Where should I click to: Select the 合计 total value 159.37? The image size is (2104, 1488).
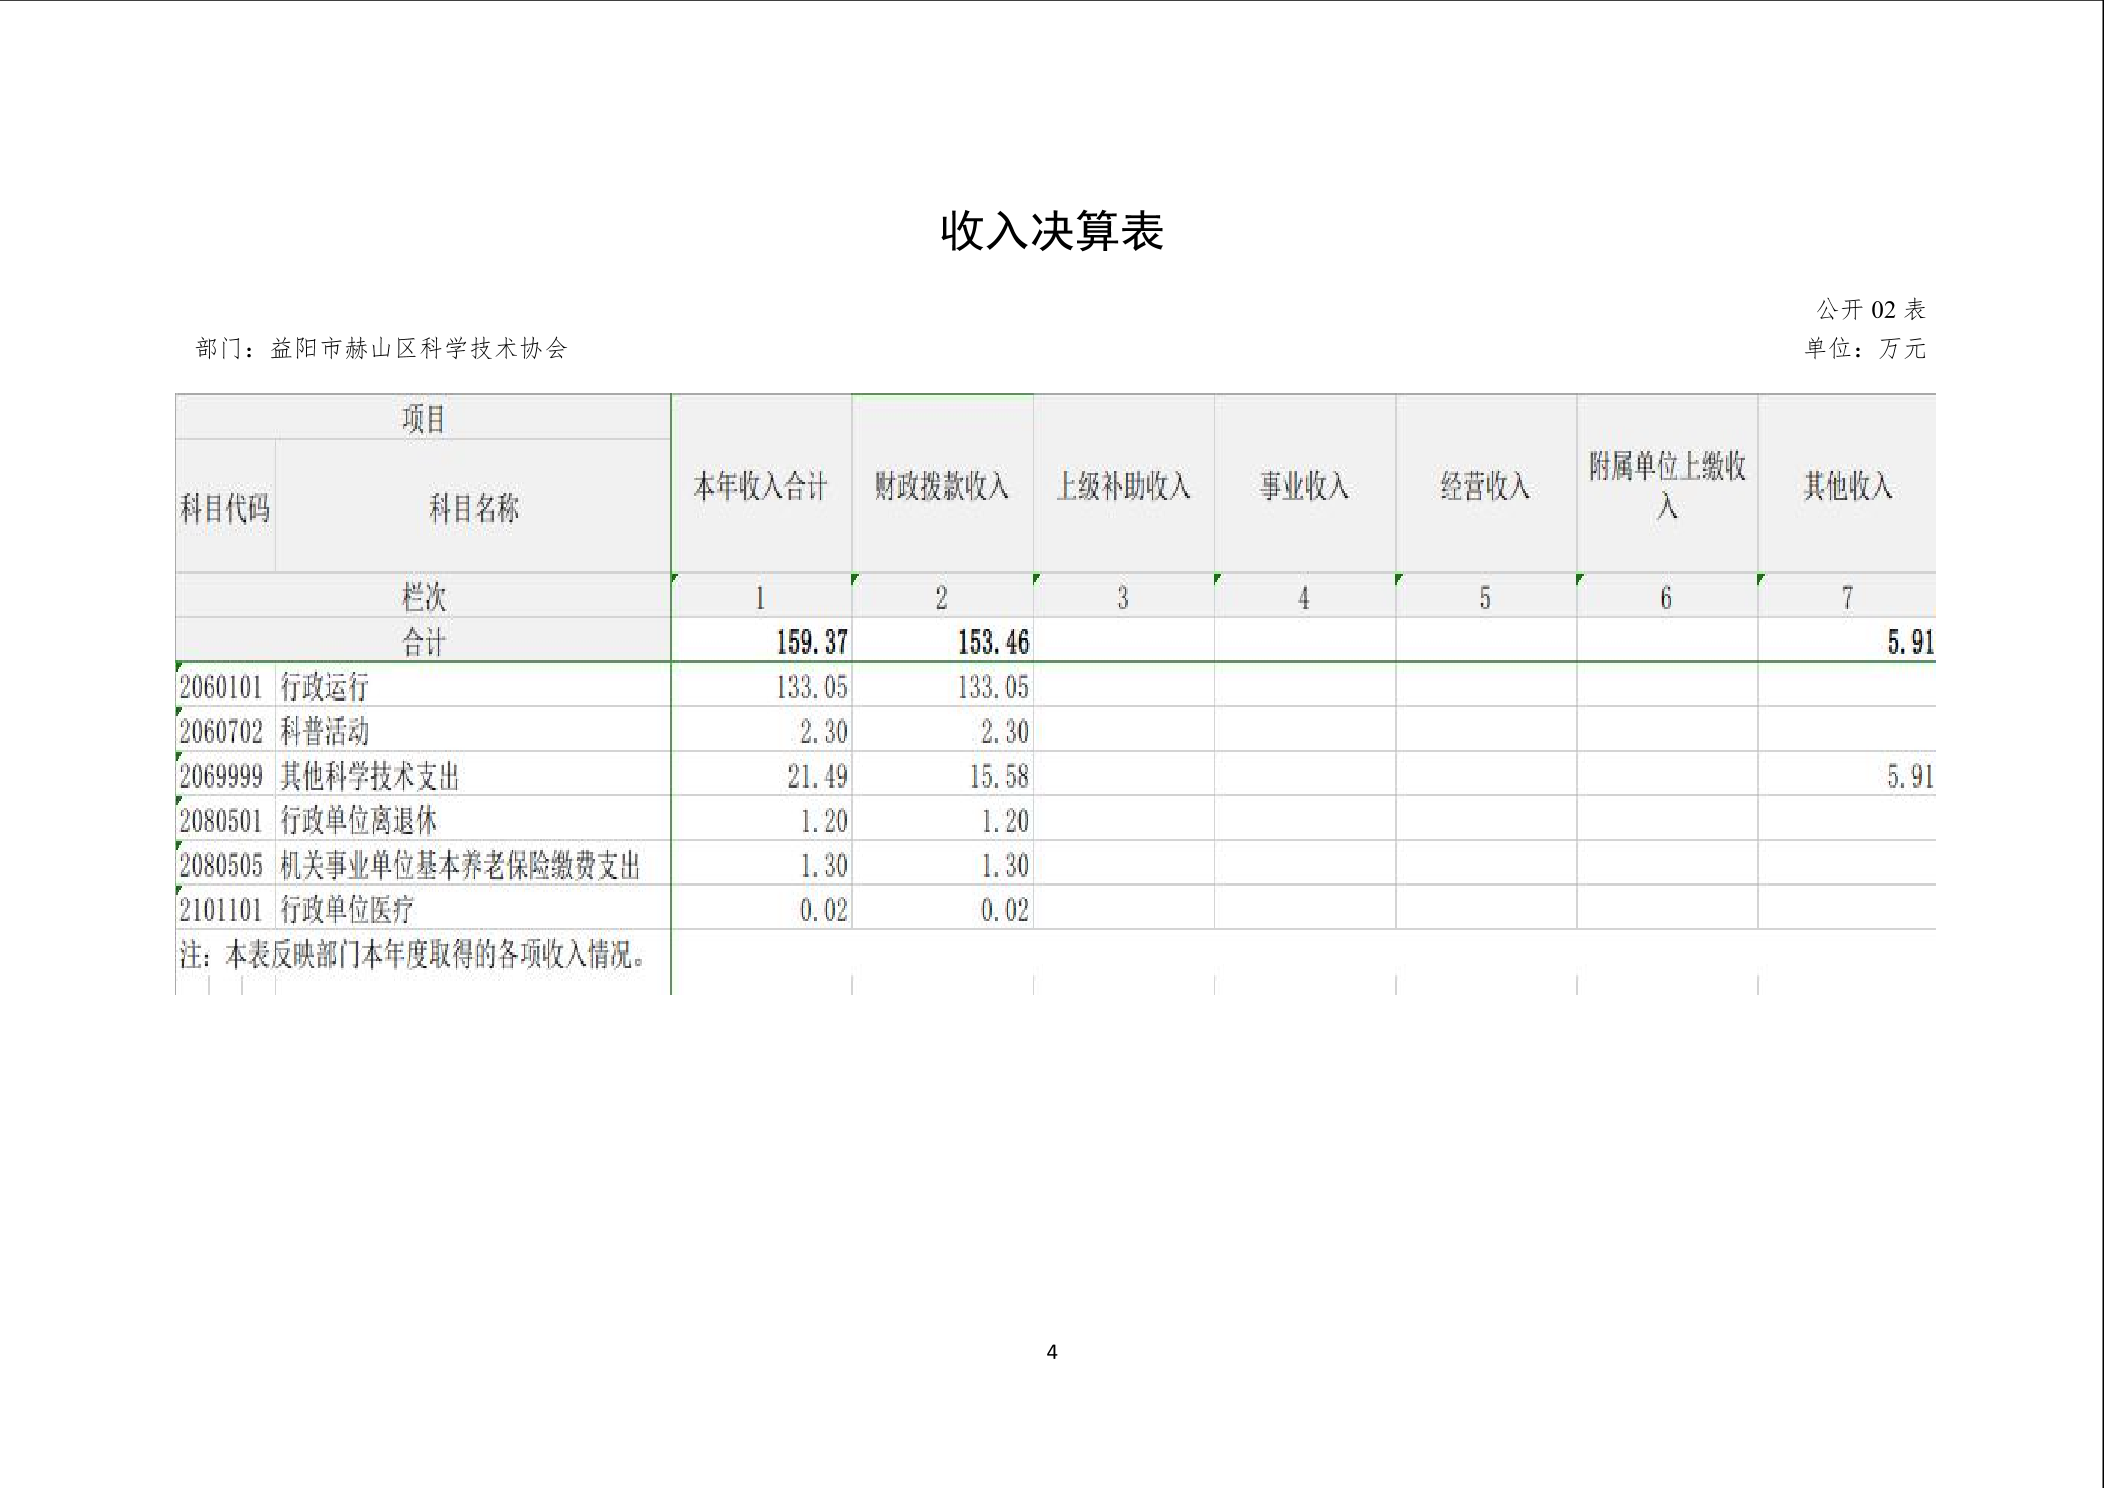click(x=811, y=642)
